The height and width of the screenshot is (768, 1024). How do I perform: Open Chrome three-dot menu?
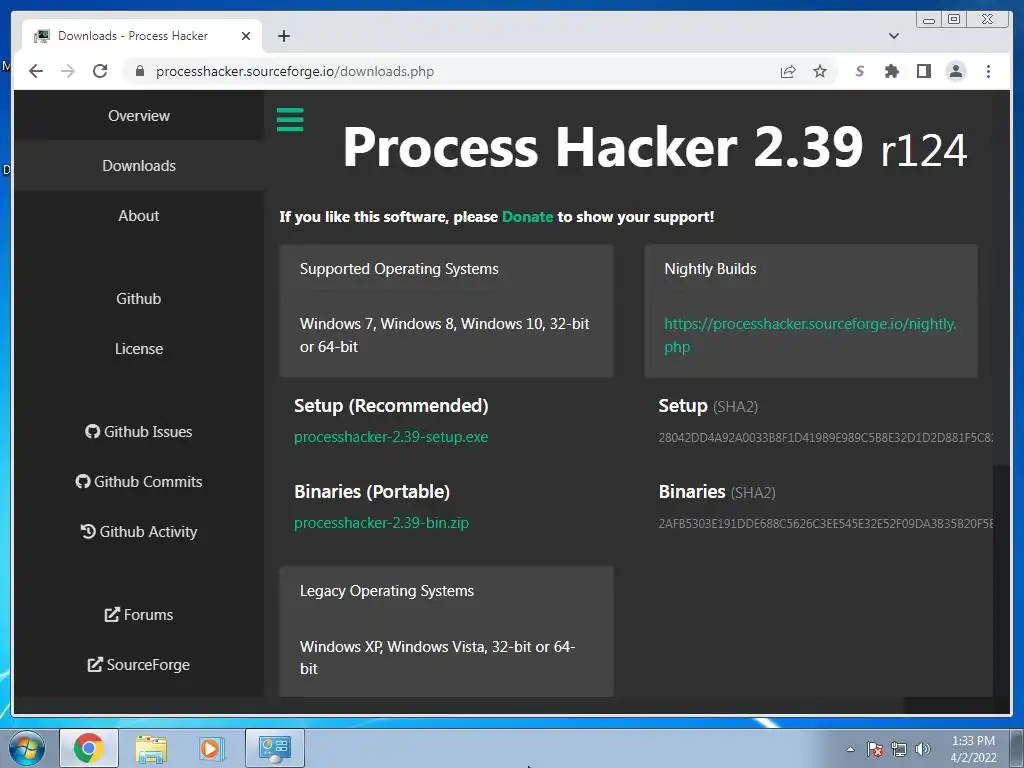pos(988,71)
